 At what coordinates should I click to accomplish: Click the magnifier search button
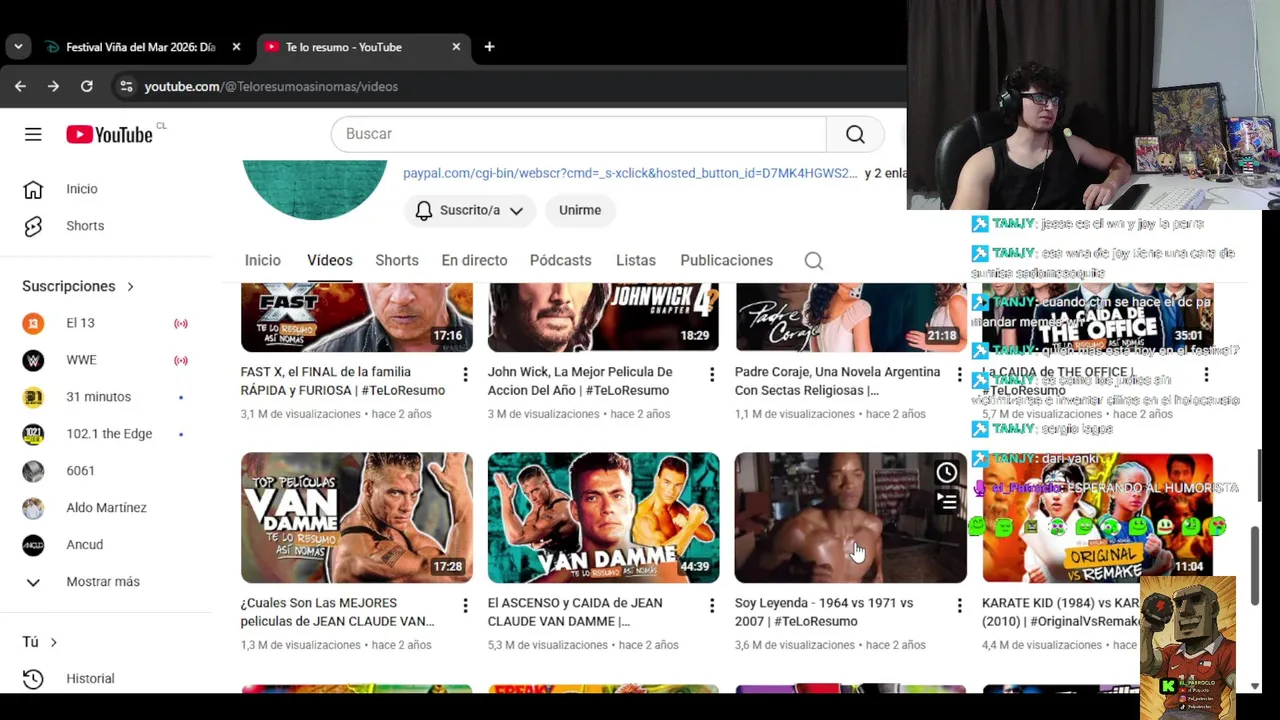(x=855, y=134)
